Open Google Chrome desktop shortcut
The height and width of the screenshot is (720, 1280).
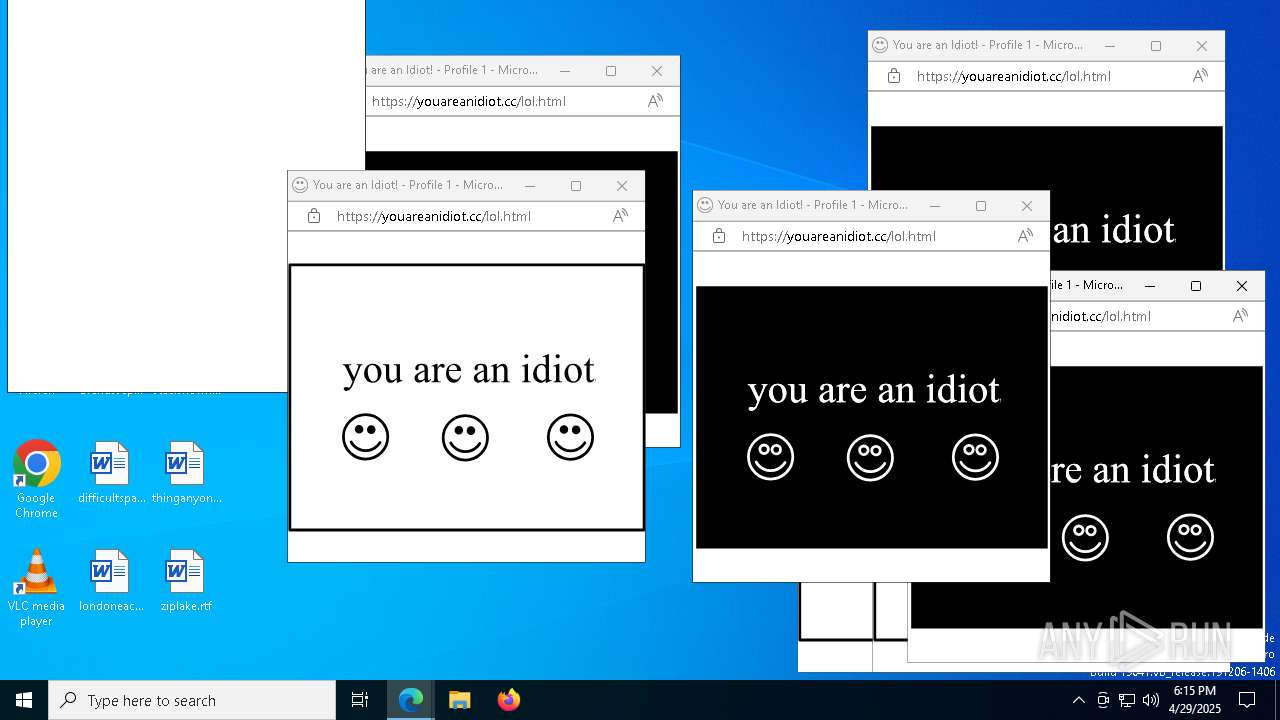click(x=36, y=479)
